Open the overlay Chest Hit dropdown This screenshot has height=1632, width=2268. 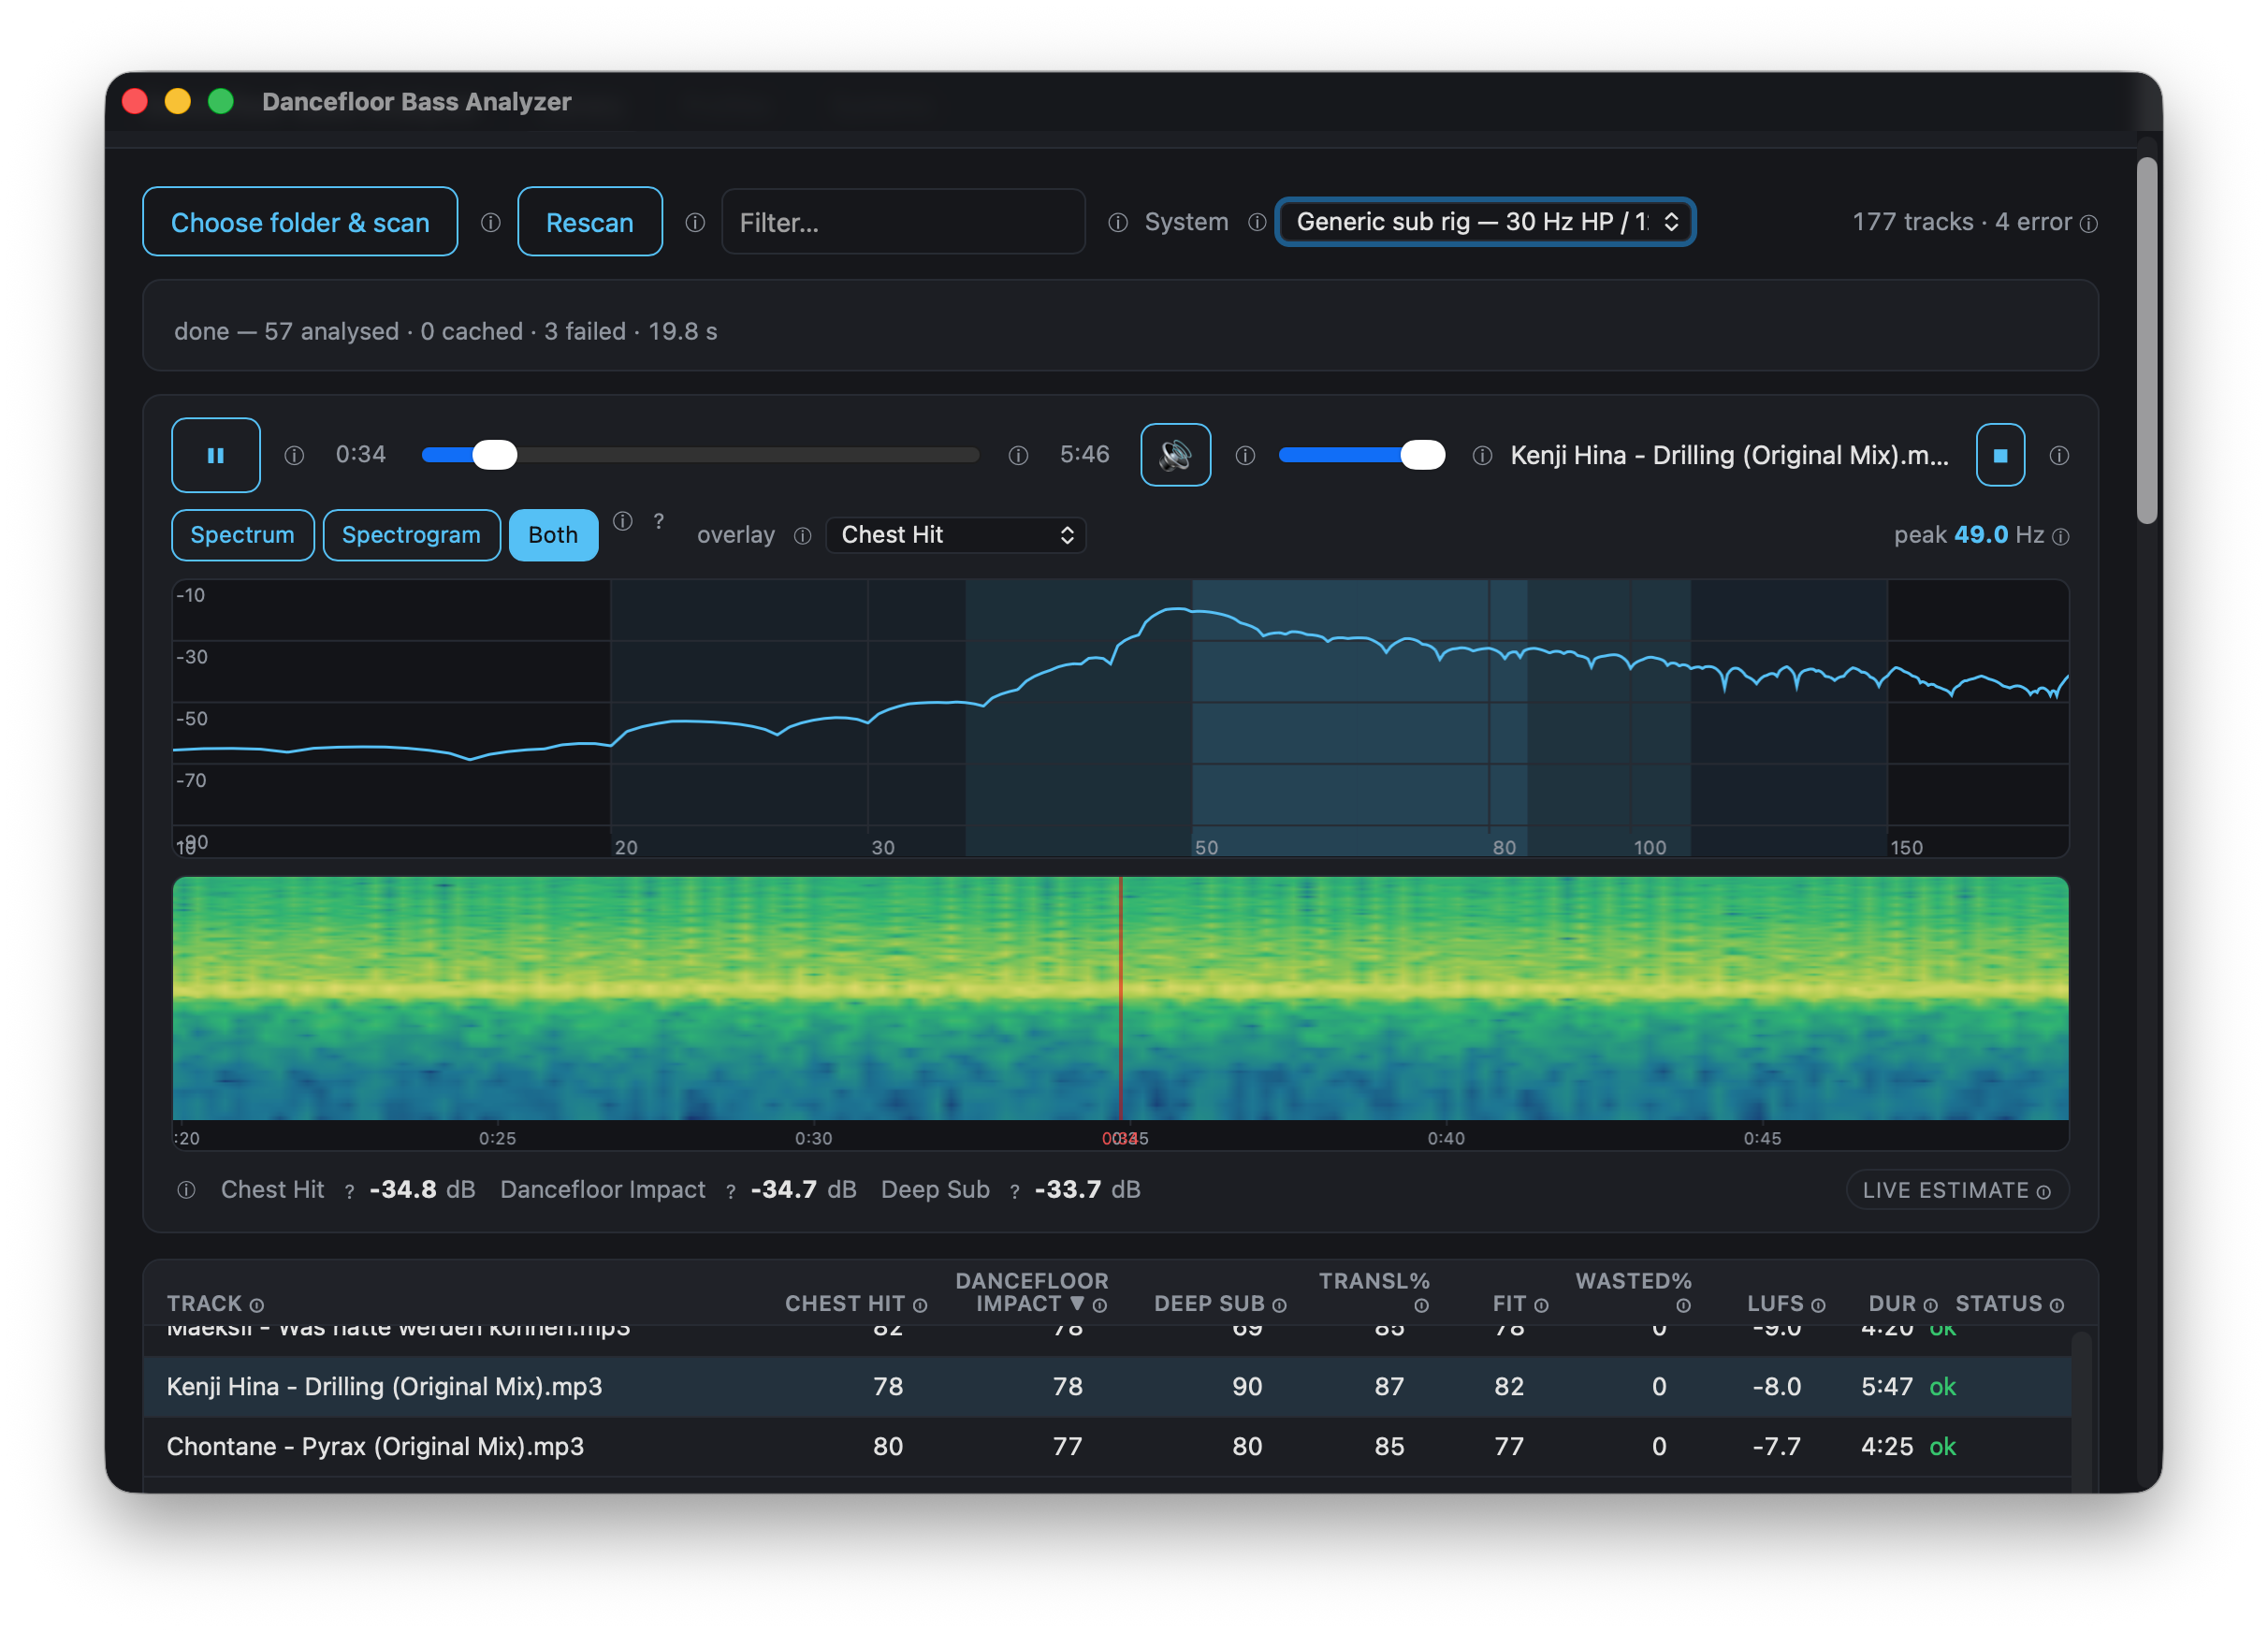tap(956, 535)
